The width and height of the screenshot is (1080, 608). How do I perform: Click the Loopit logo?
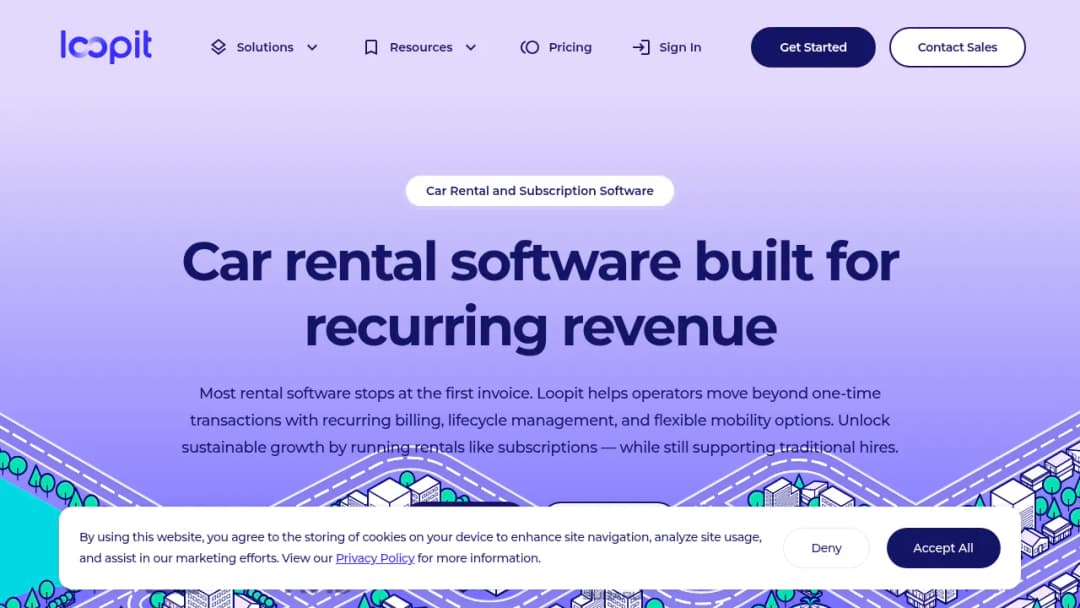[106, 46]
